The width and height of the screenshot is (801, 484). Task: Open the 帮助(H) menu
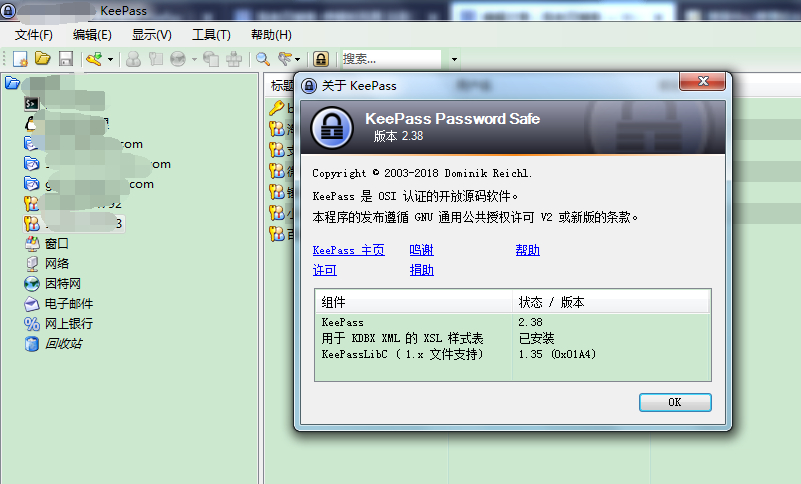click(x=271, y=35)
